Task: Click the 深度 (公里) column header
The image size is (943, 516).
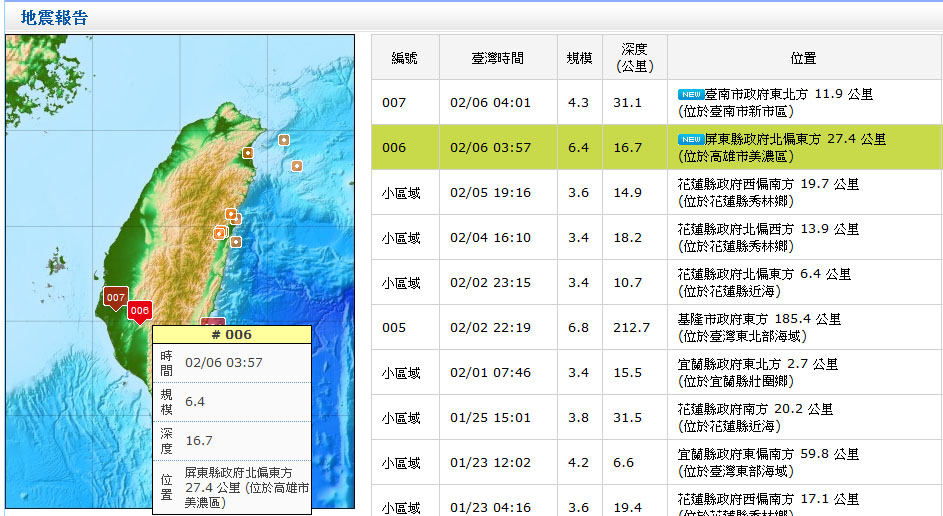Action: point(634,58)
